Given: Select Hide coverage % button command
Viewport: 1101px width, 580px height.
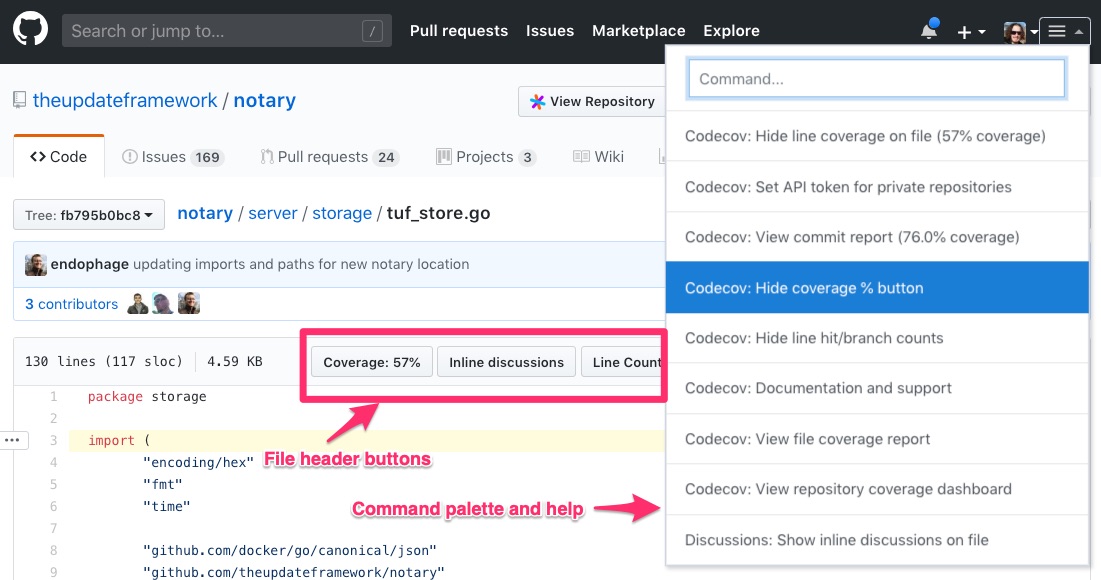Looking at the screenshot, I should [877, 288].
